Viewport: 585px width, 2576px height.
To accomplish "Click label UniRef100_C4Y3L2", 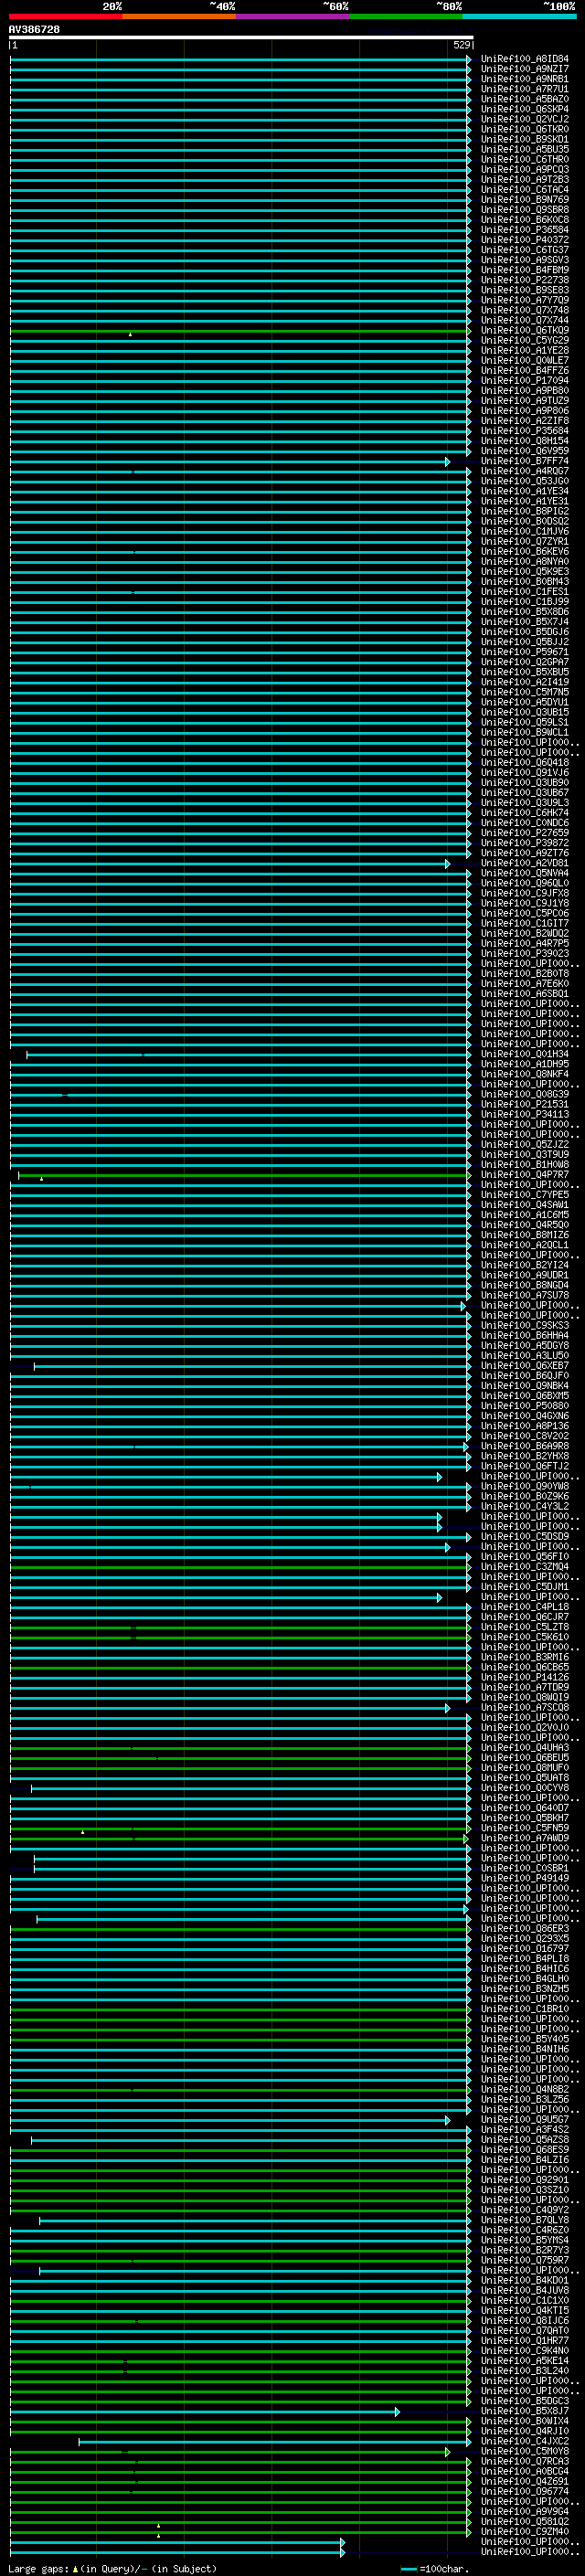I will [x=524, y=1506].
